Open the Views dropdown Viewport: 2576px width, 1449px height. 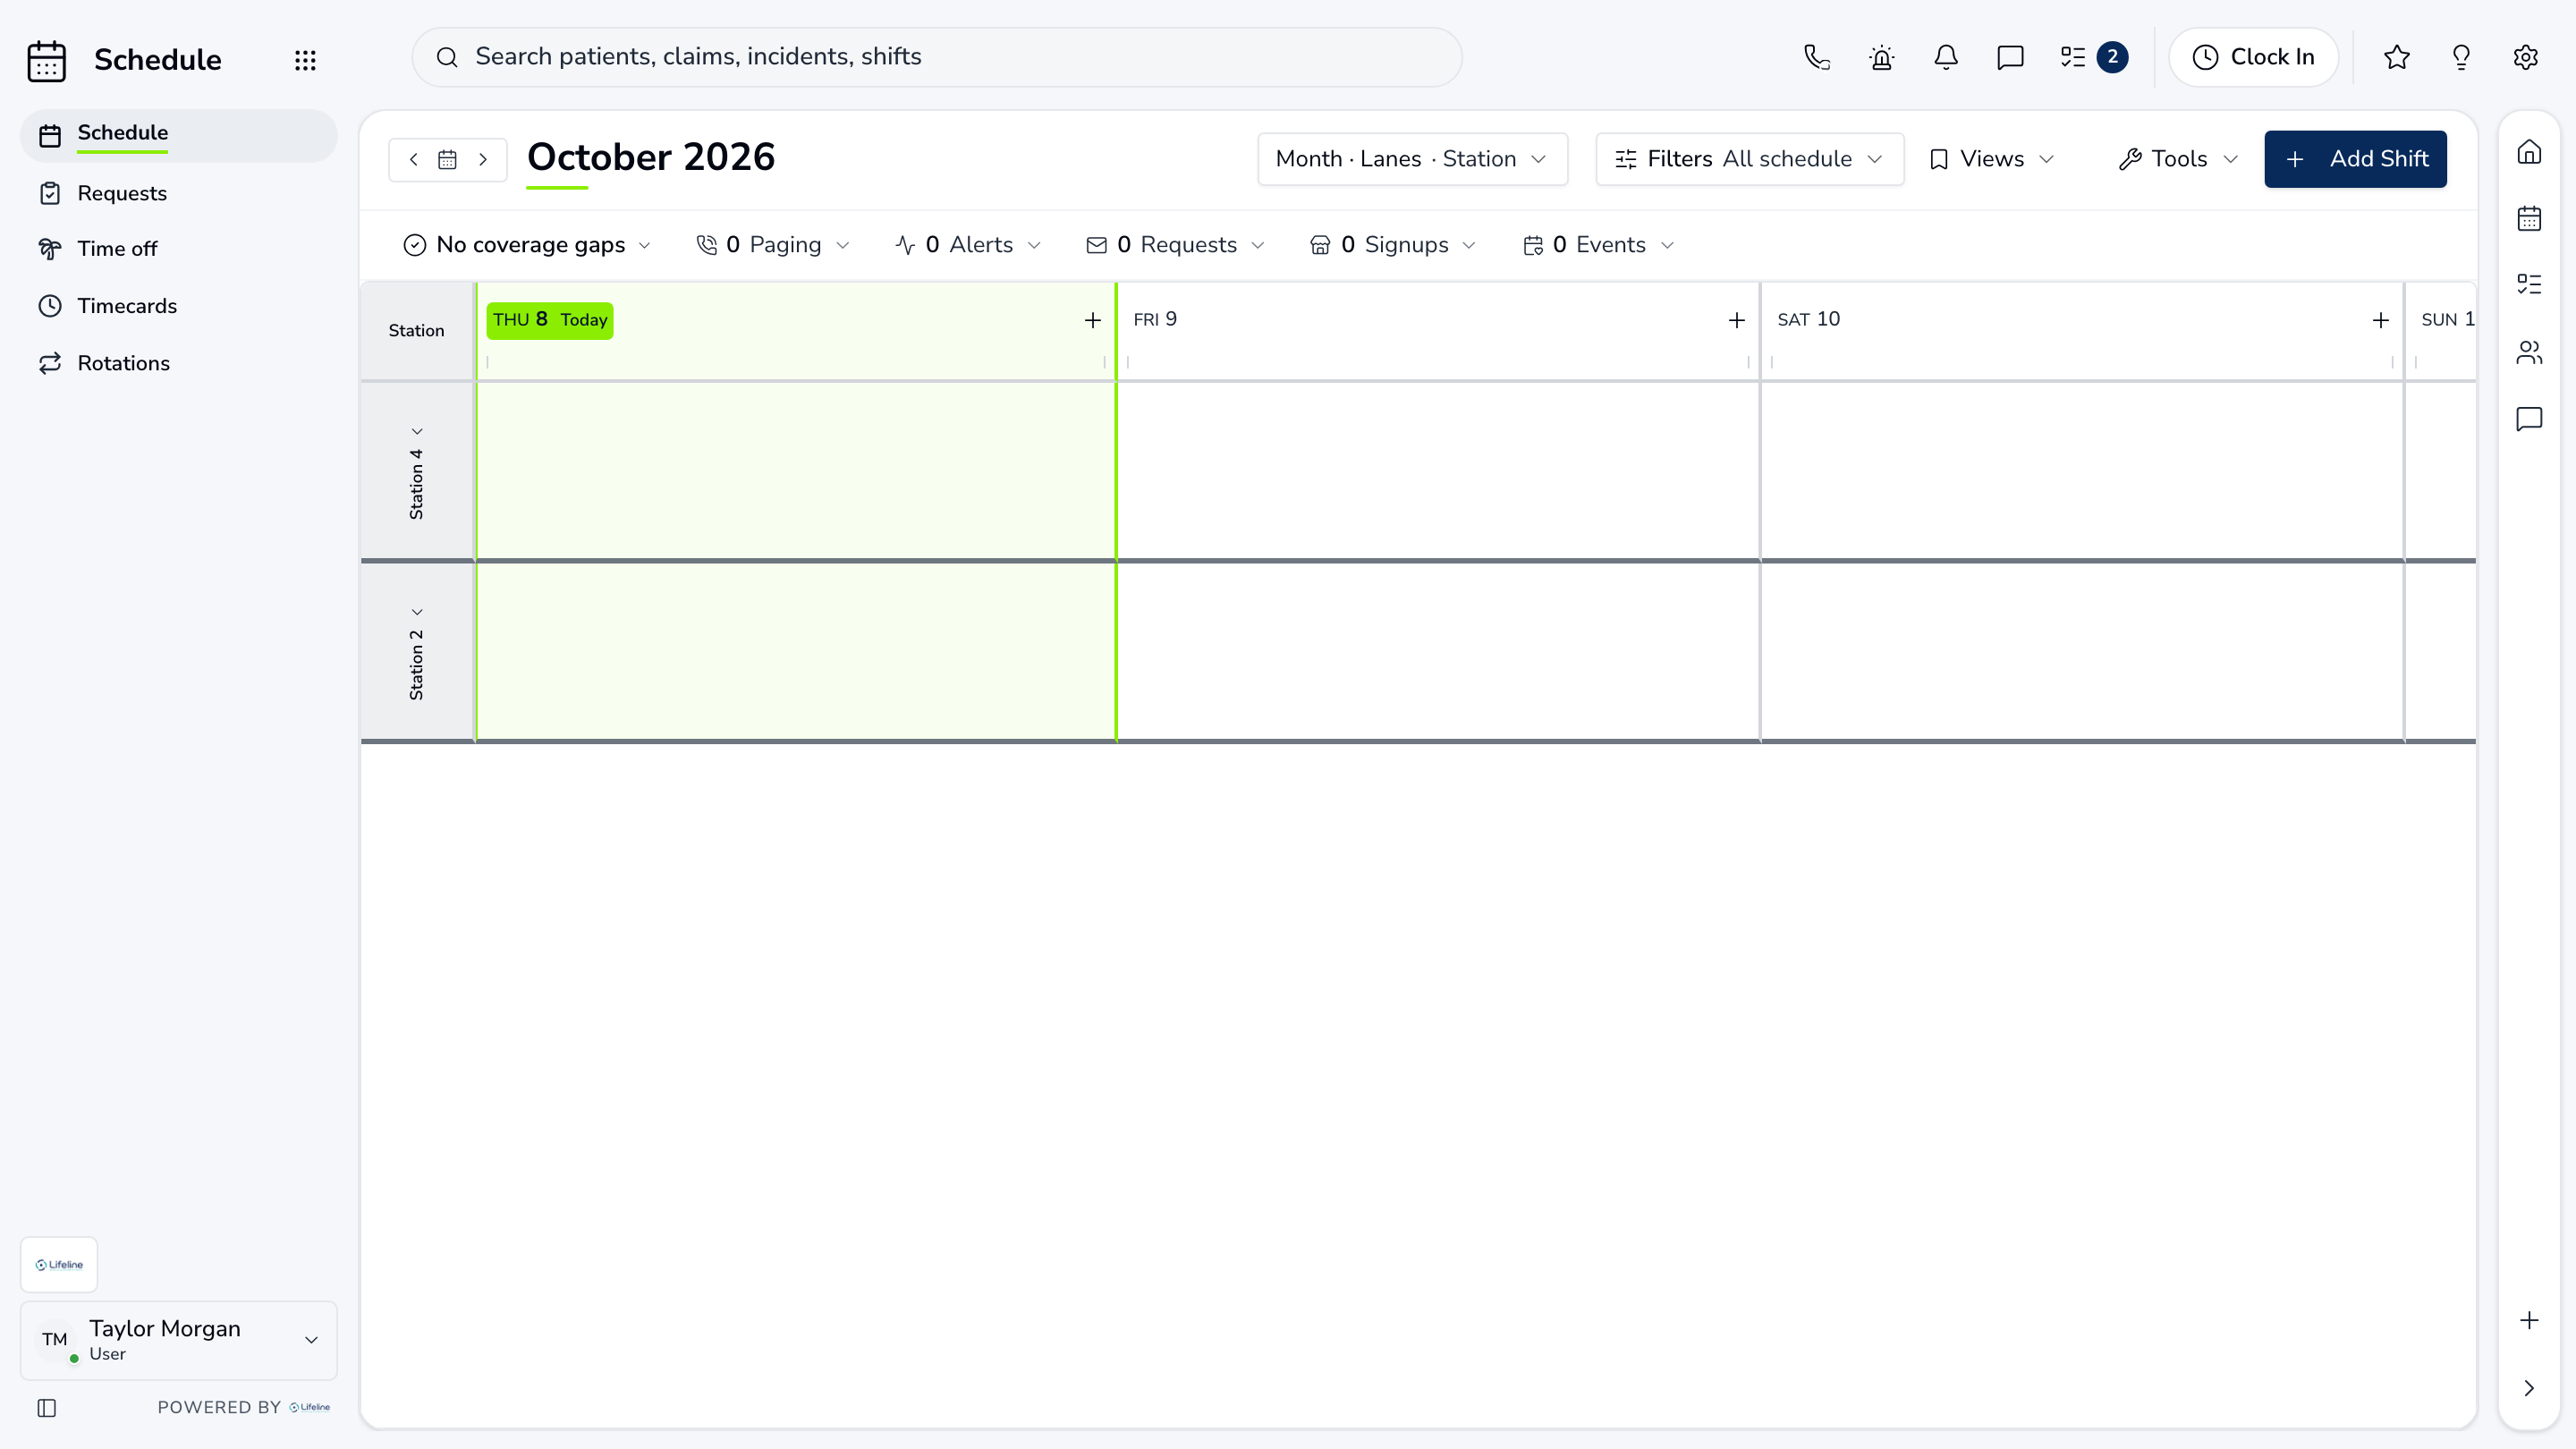pyautogui.click(x=1992, y=159)
